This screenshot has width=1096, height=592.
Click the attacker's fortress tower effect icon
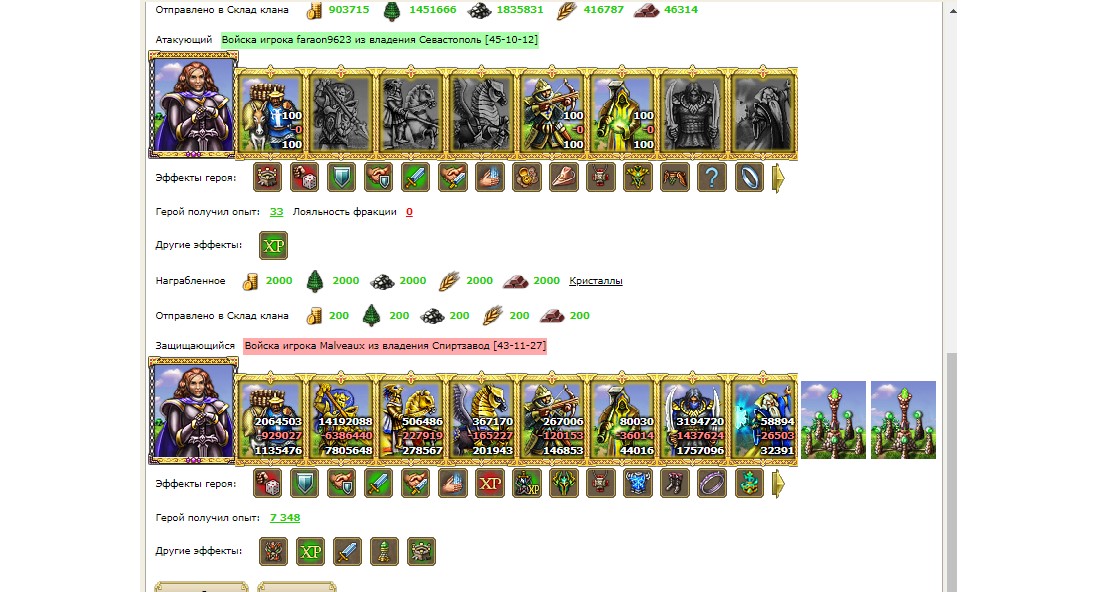pos(267,178)
